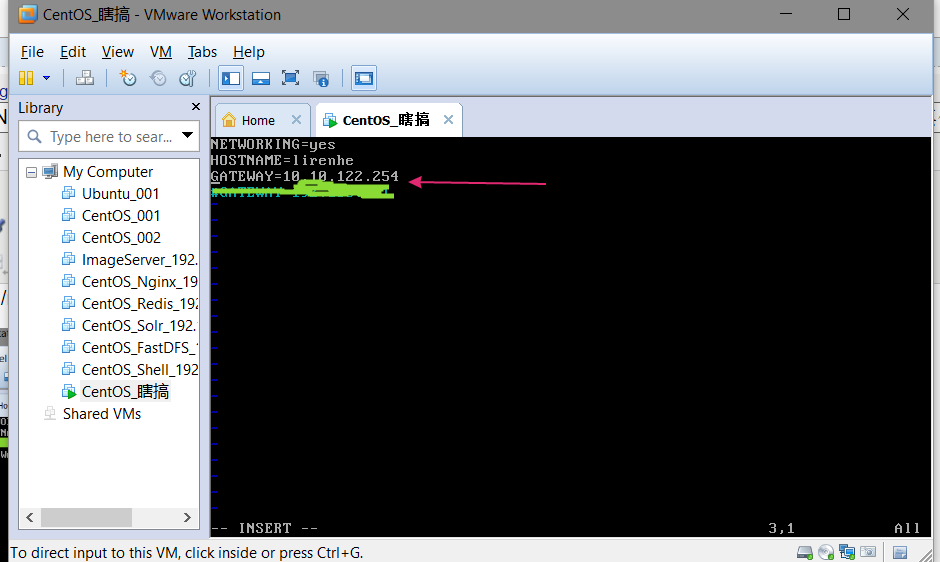Select CentOS_001 virtual machine
940x562 pixels.
[x=121, y=216]
